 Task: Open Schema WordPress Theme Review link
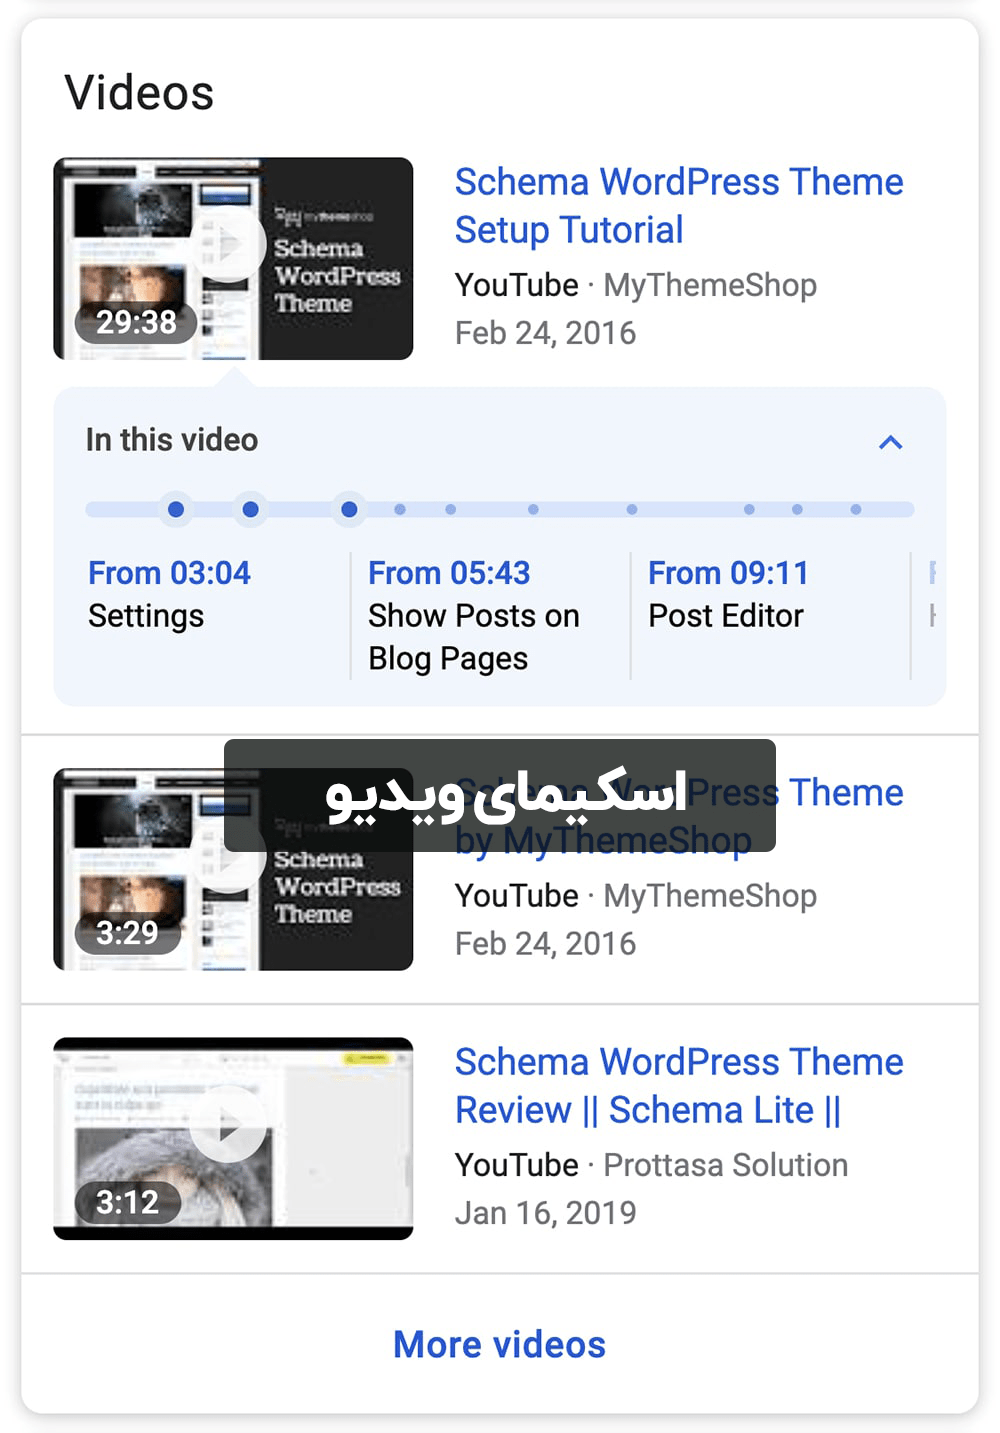[679, 1086]
